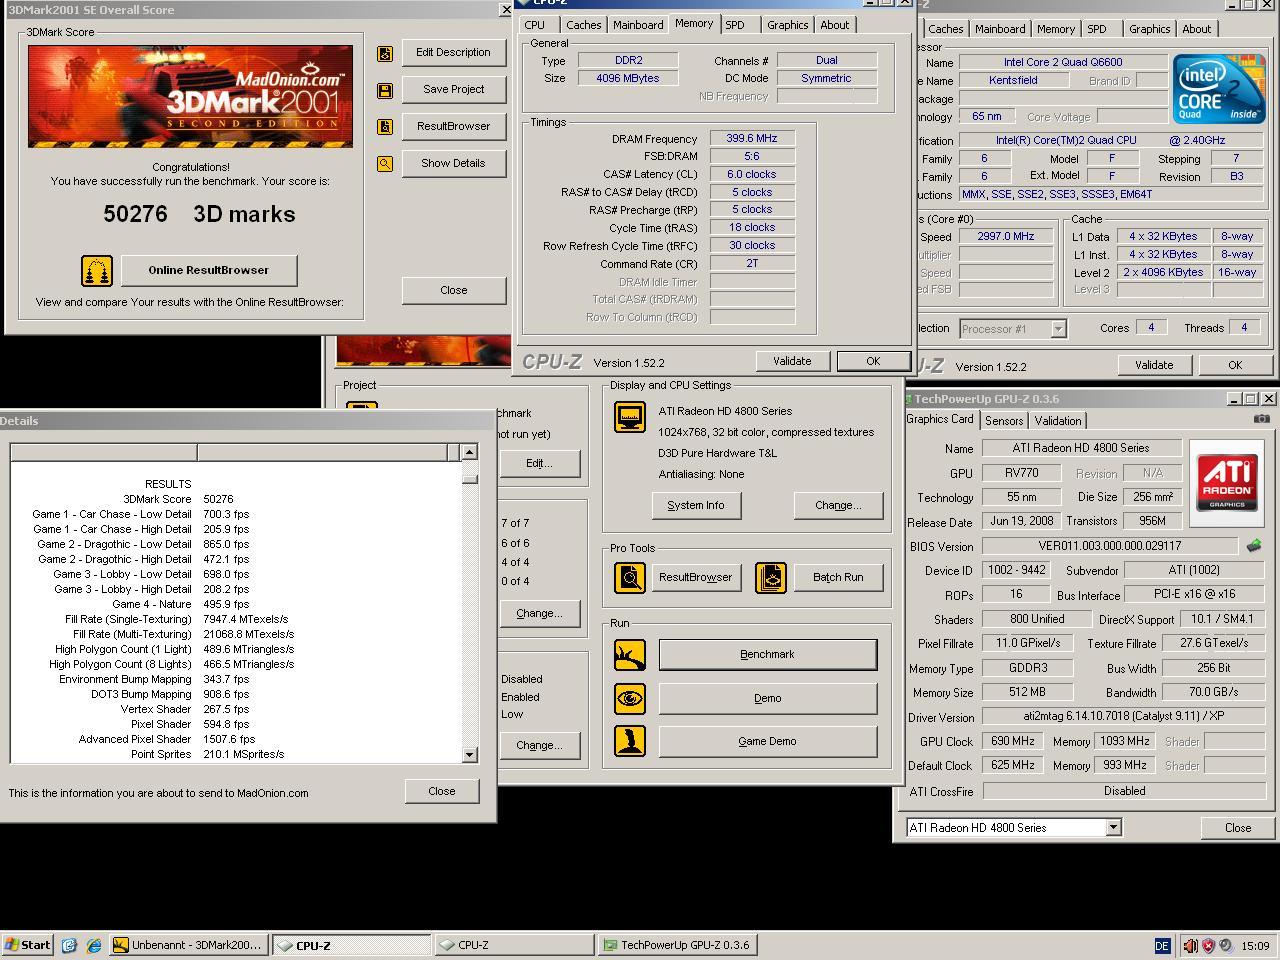Screen dimensions: 1280x960
Task: Click the System Info button
Action: click(696, 506)
